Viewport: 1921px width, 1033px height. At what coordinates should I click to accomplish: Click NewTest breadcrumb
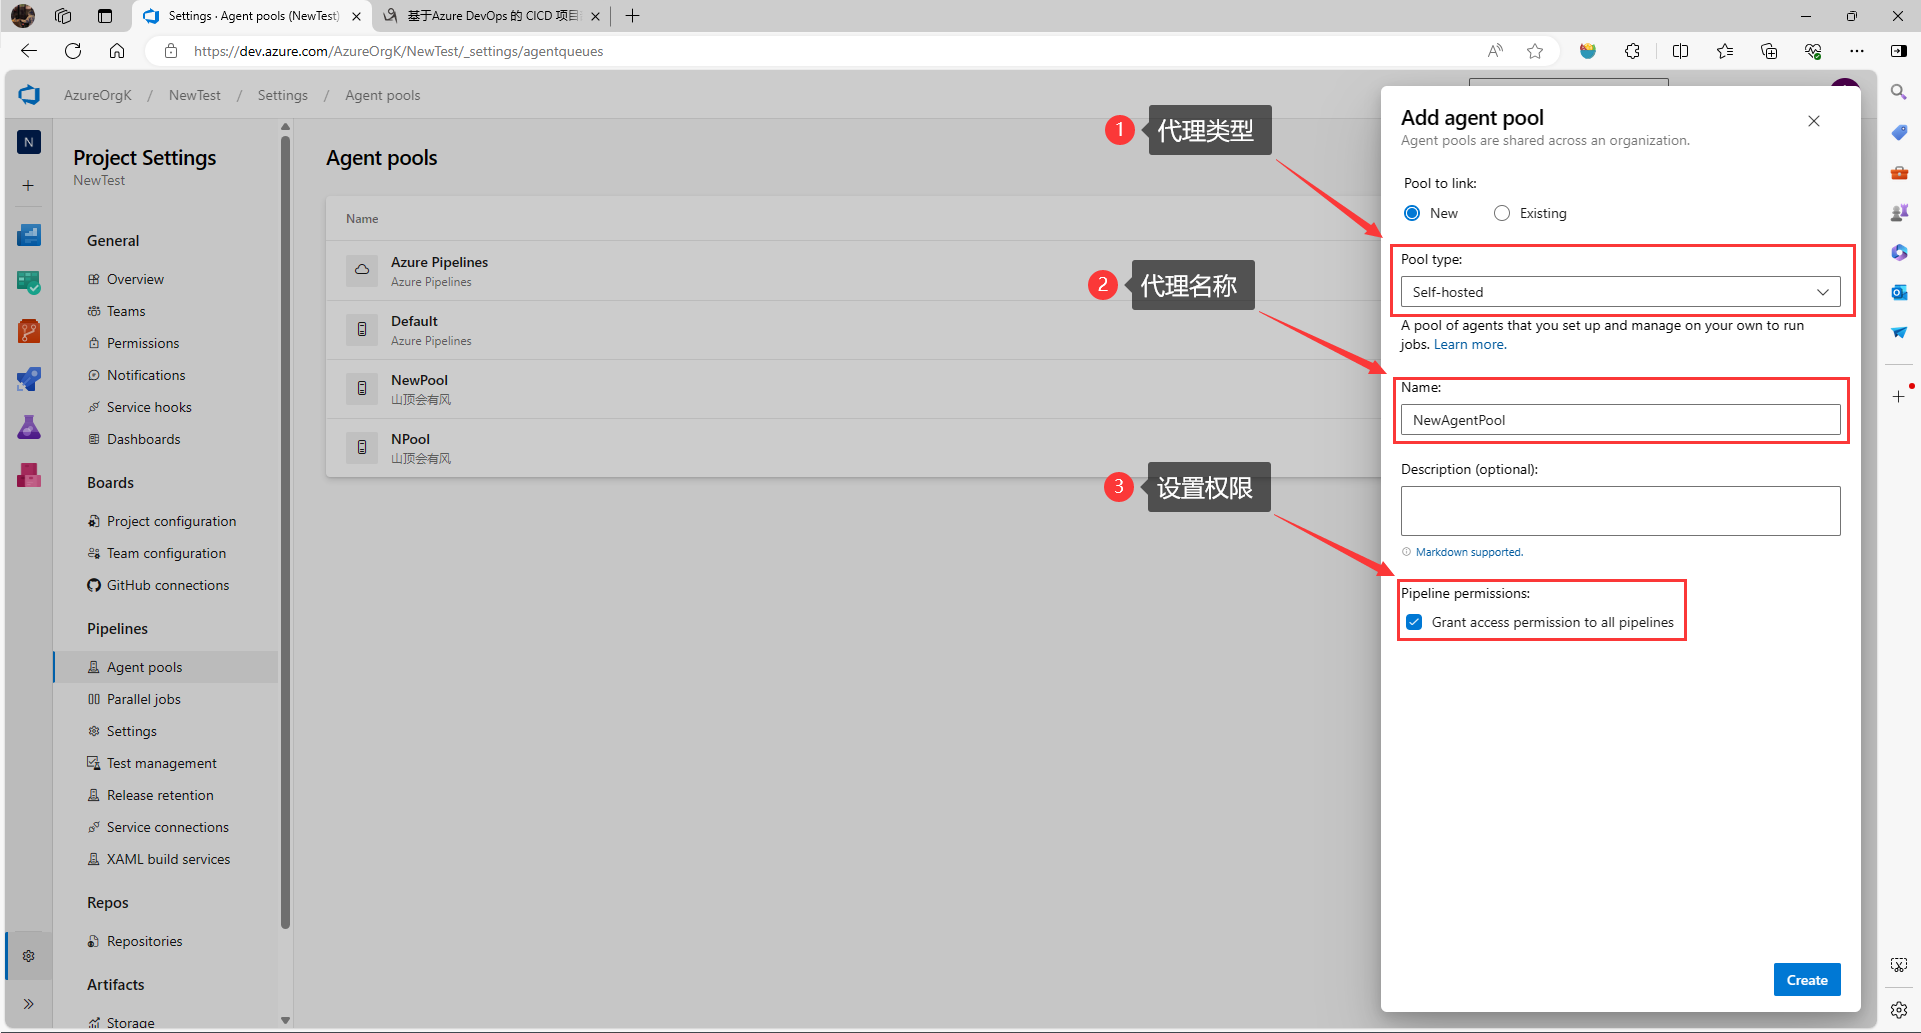click(195, 95)
